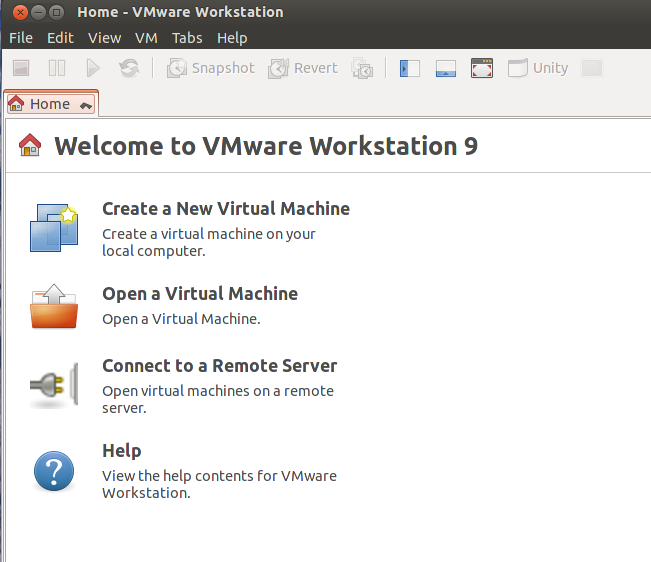Close the VMware Workstation window
The image size is (651, 562).
point(20,12)
